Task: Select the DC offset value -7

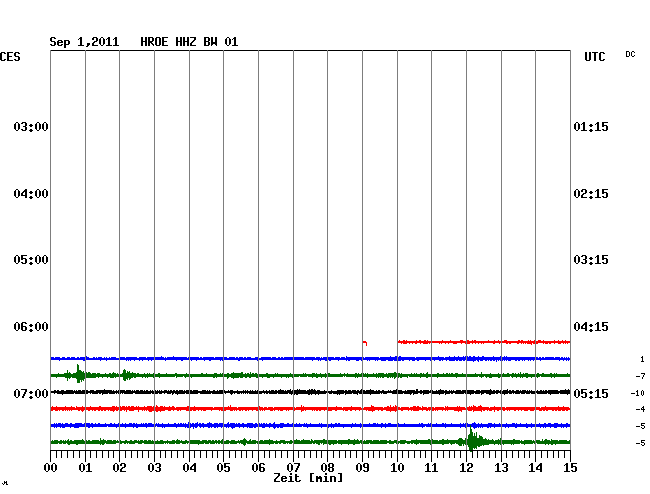Action: click(x=640, y=376)
